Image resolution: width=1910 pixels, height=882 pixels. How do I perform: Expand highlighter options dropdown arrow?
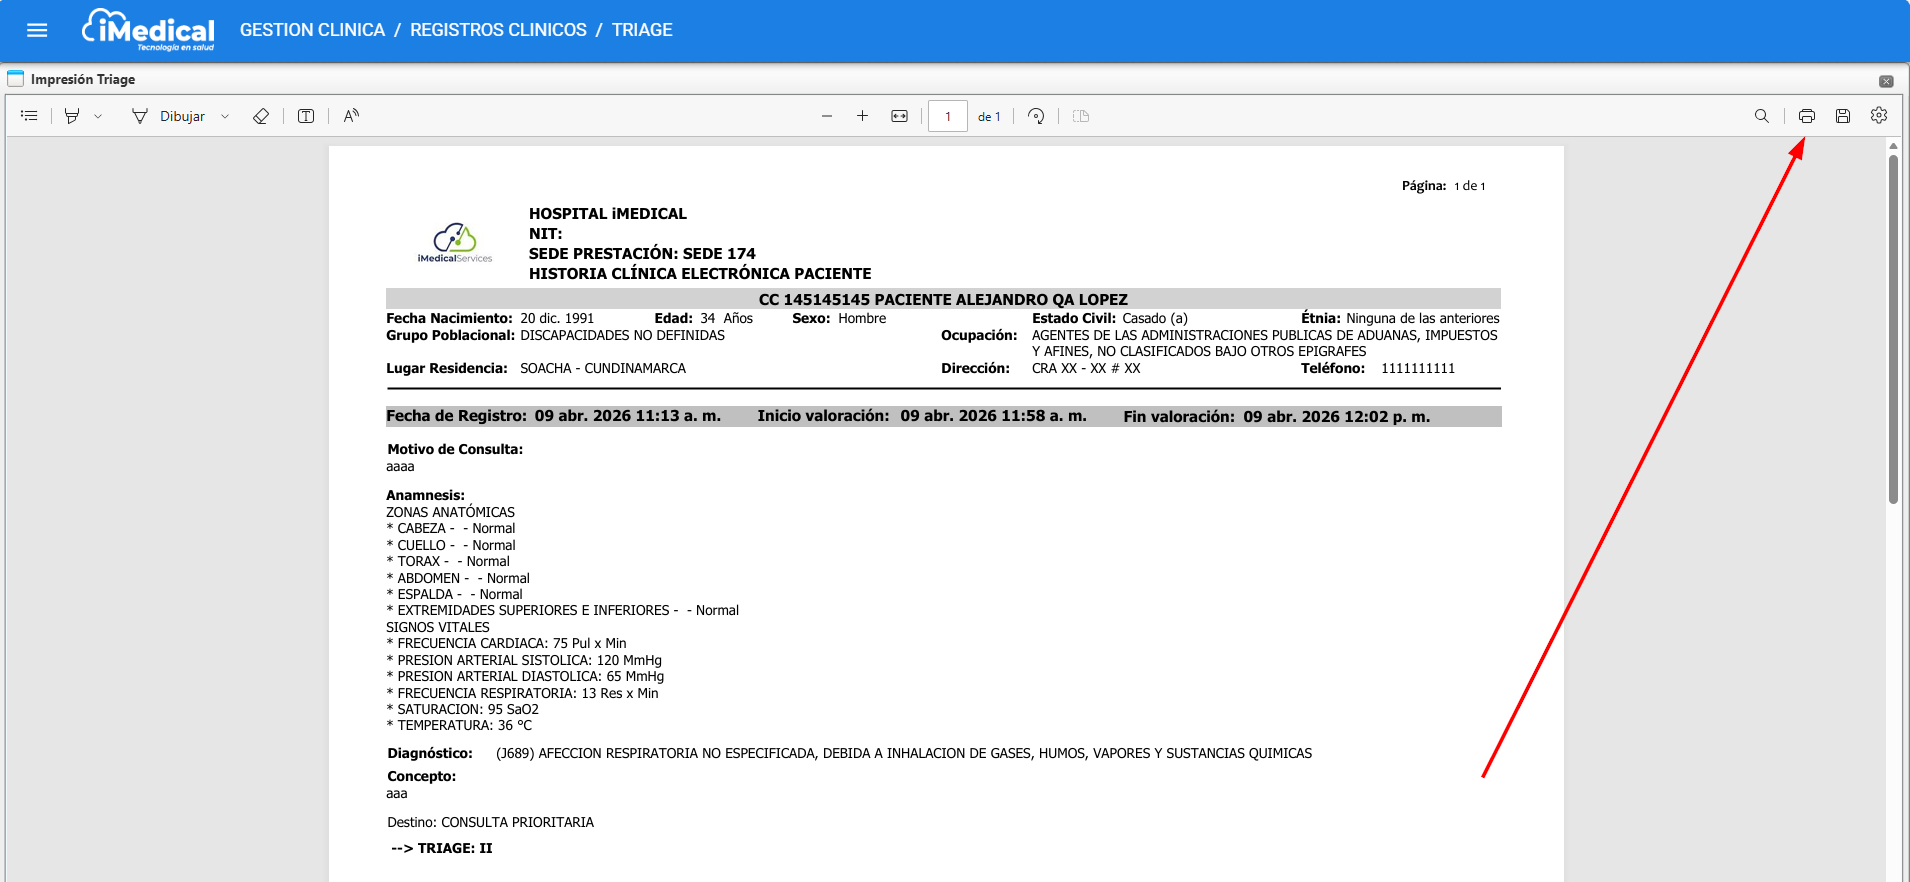(98, 116)
